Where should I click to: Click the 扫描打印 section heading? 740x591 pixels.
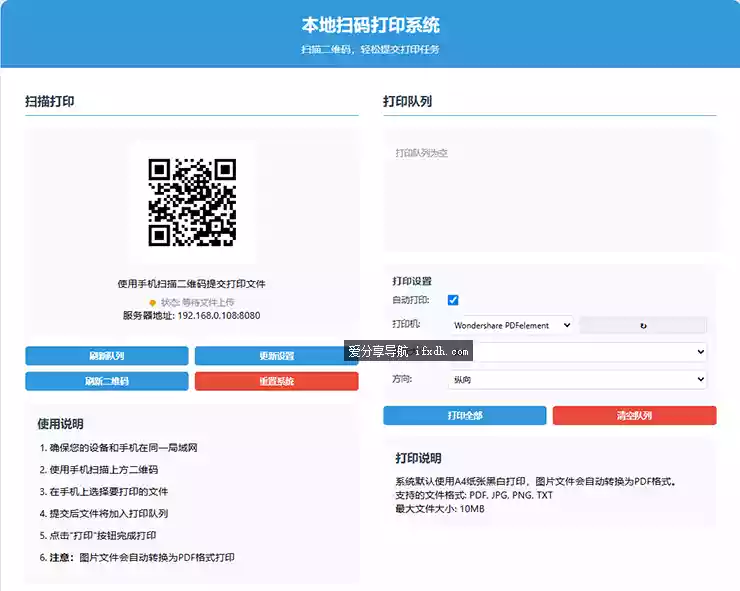[50, 101]
